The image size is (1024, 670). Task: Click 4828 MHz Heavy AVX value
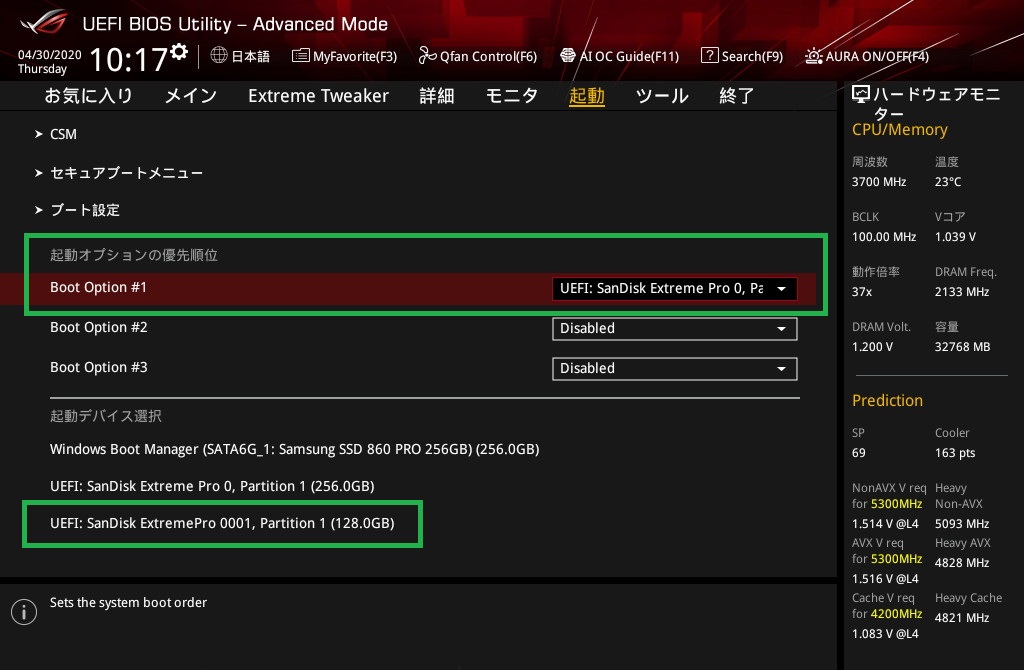coord(961,562)
